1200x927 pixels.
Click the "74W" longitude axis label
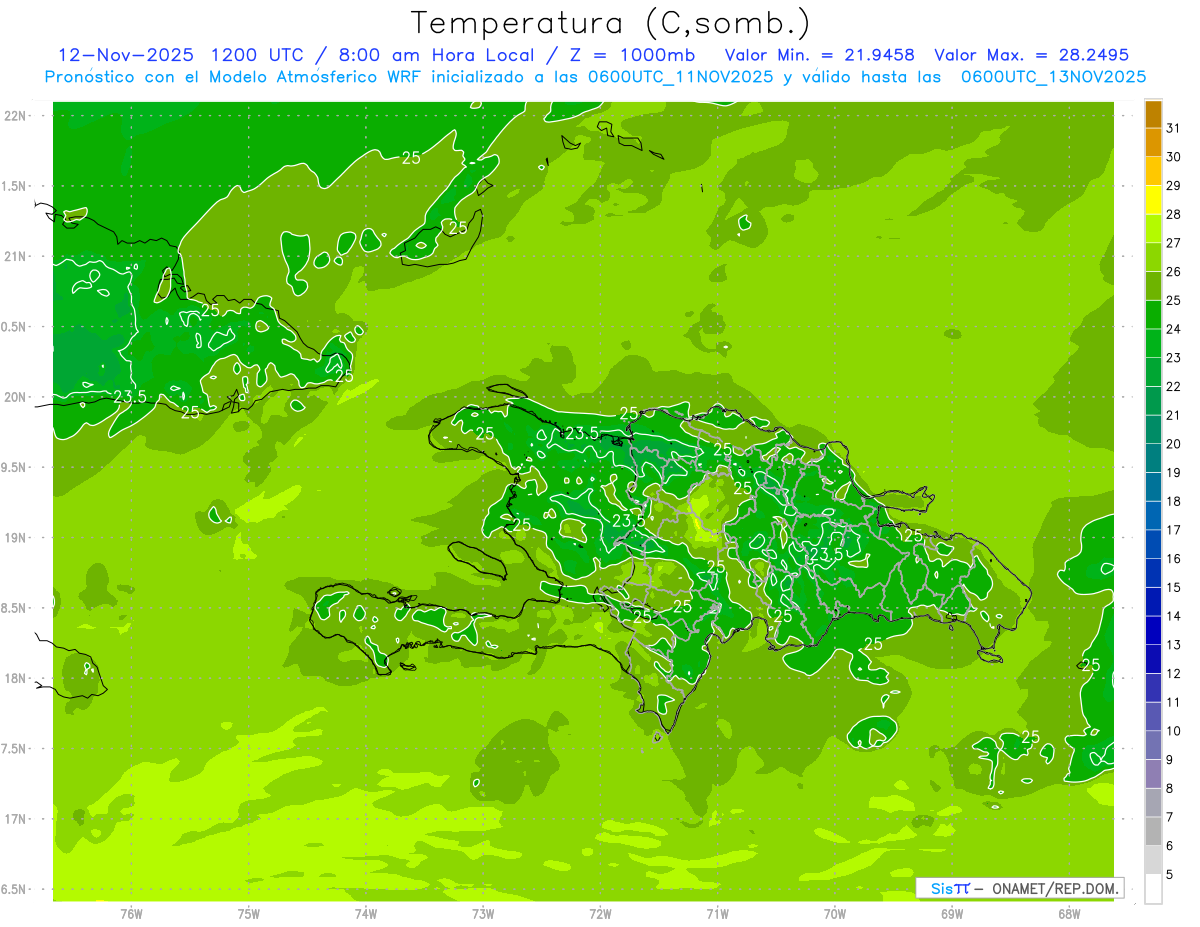click(366, 914)
